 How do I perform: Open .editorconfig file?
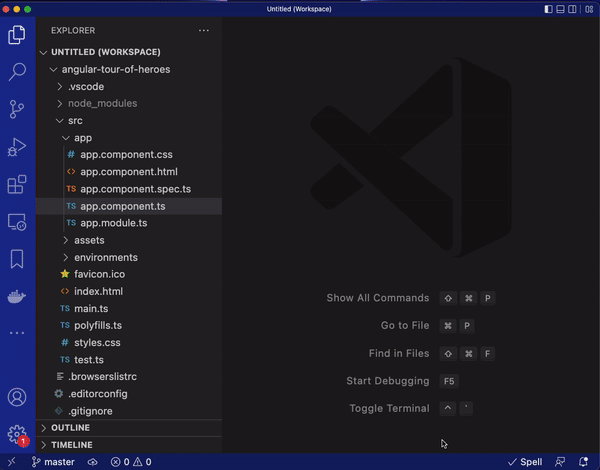pyautogui.click(x=129, y=394)
